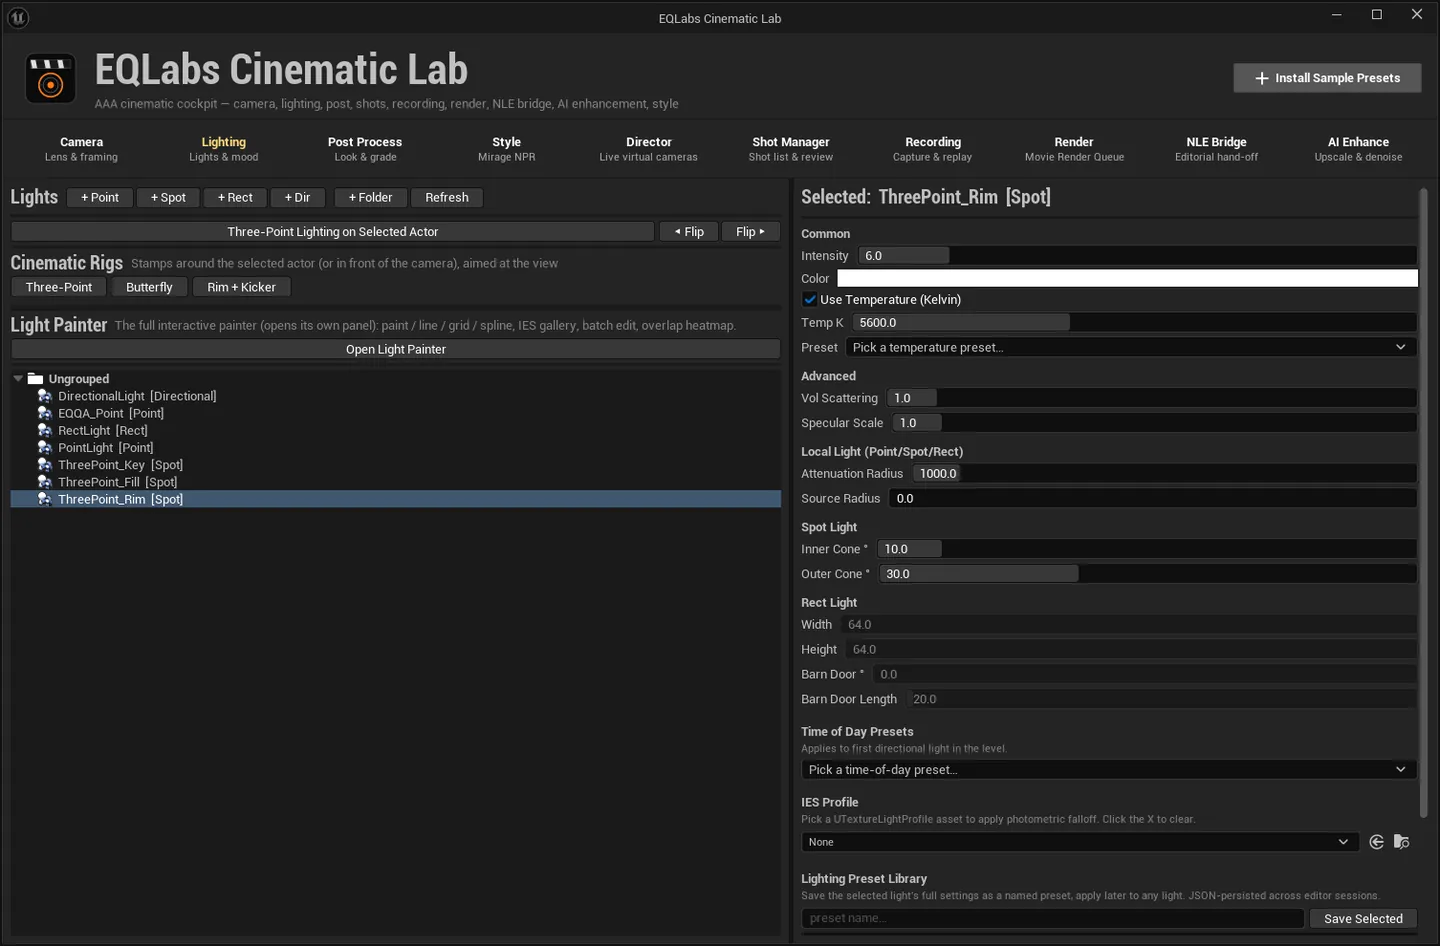Viewport: 1440px width, 946px height.
Task: Switch to the Camera tab
Action: pos(81,149)
